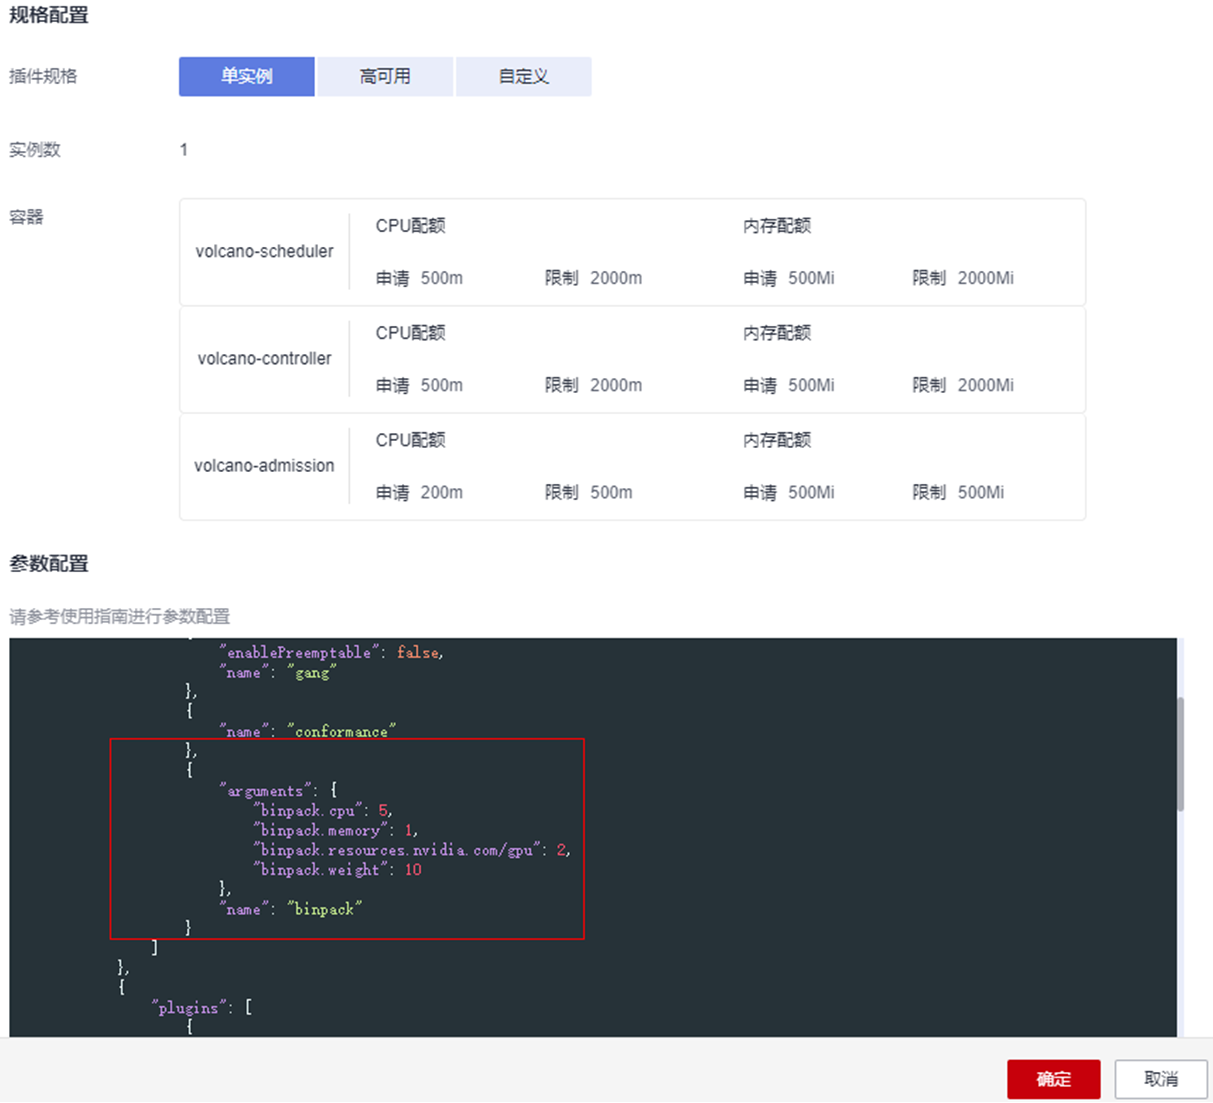Viewport: 1213px width, 1103px height.
Task: Click the "binpack.memory": 1 line
Action: pyautogui.click(x=336, y=831)
